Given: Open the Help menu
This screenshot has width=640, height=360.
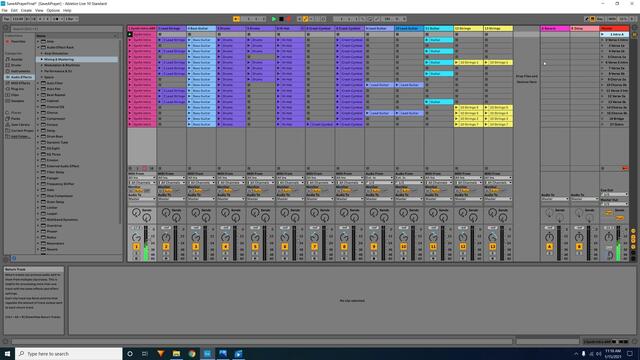Looking at the screenshot, I should [67, 10].
